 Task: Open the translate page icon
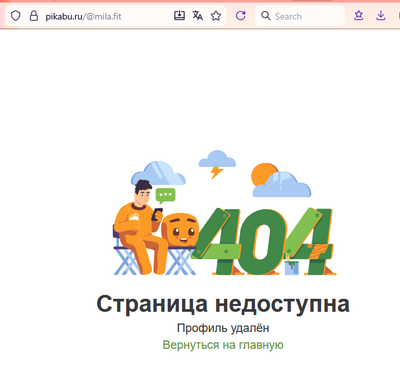tap(198, 15)
